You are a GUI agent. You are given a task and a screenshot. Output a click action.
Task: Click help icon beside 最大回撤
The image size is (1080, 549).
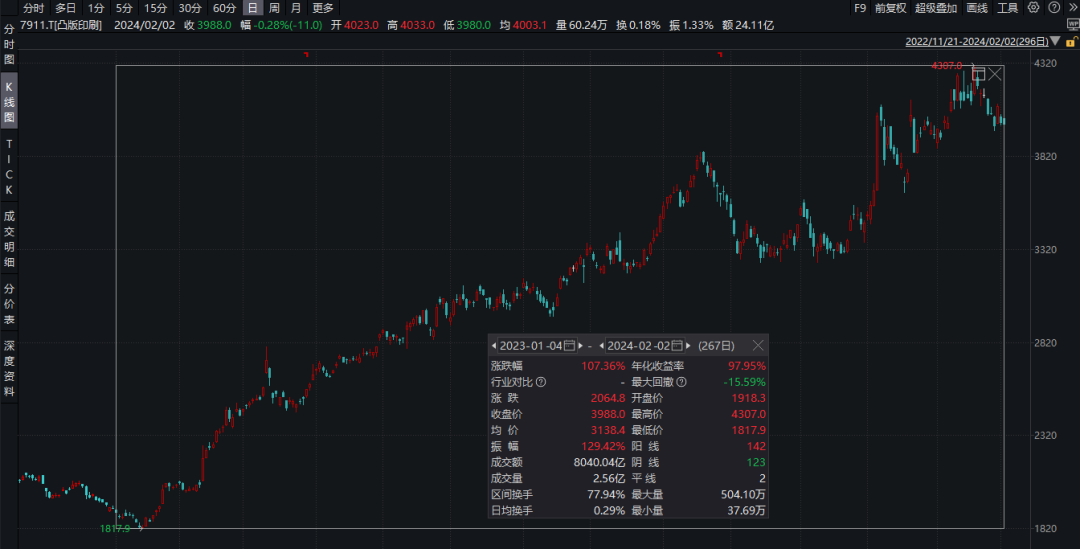(681, 382)
